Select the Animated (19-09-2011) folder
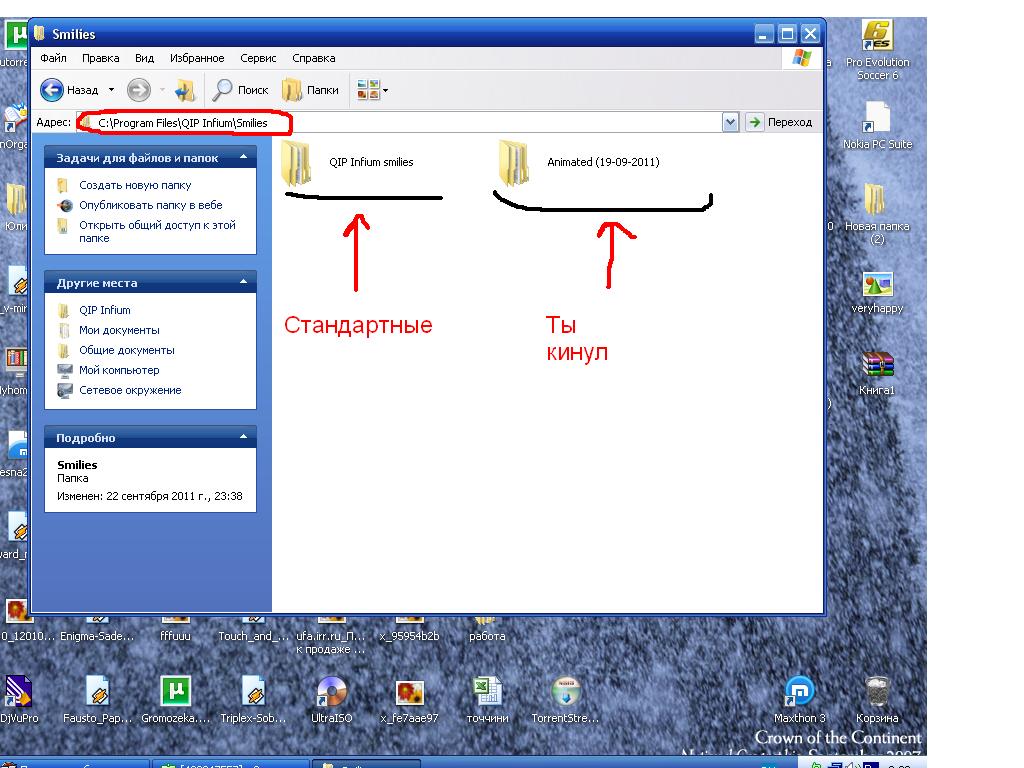This screenshot has width=1024, height=768. pos(579,162)
